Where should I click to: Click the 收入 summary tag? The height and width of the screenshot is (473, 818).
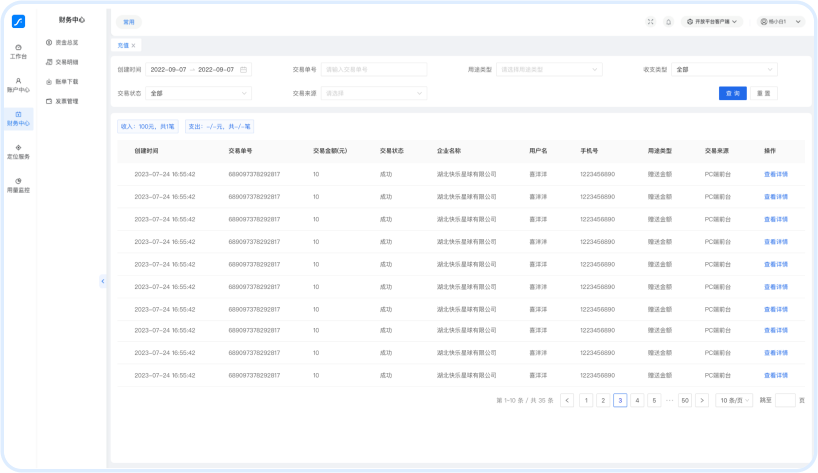[148, 126]
